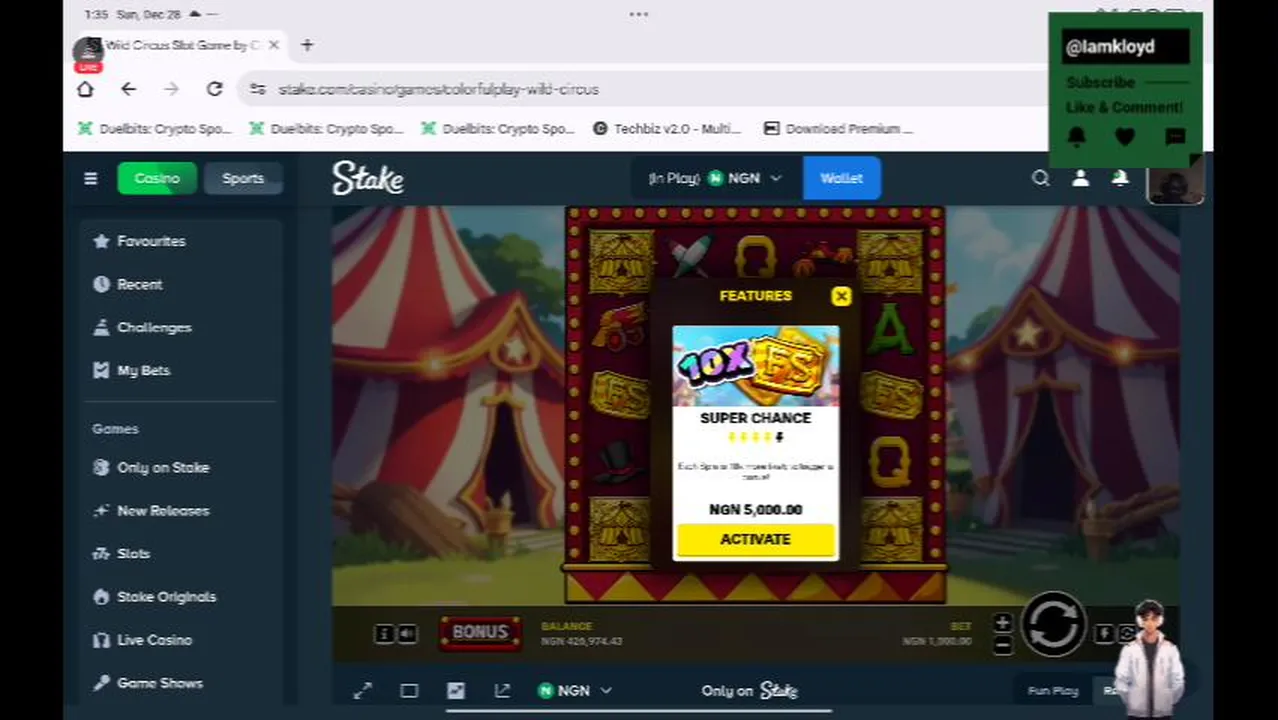Click the 10X FS feature image
Image resolution: width=1278 pixels, height=720 pixels.
[755, 366]
